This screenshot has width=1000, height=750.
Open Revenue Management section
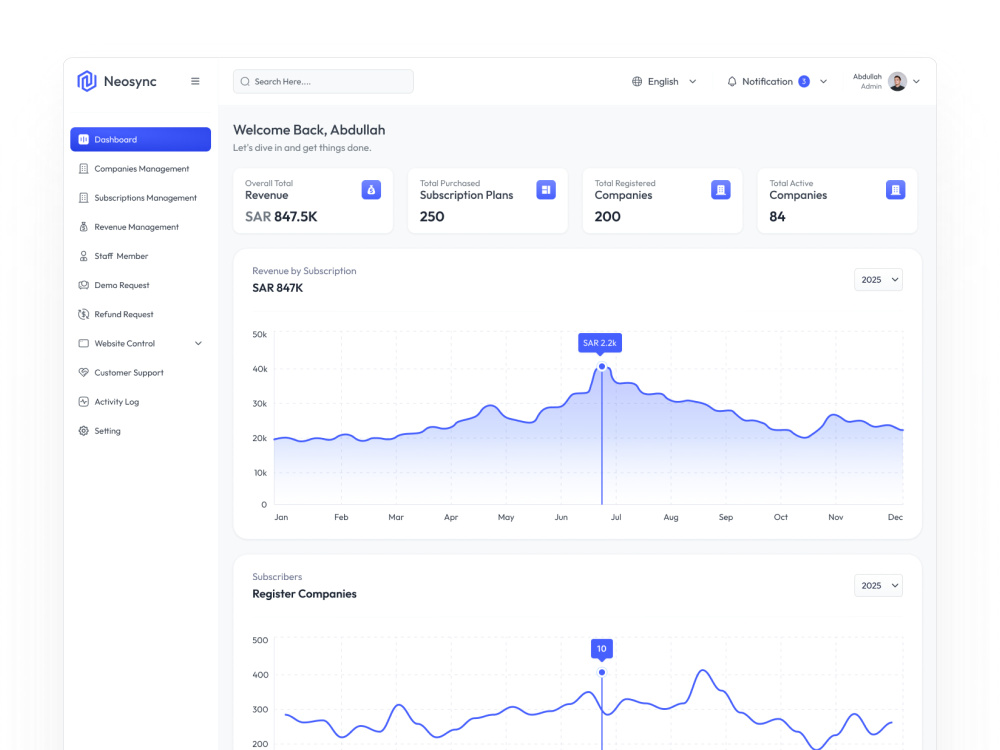coord(140,226)
